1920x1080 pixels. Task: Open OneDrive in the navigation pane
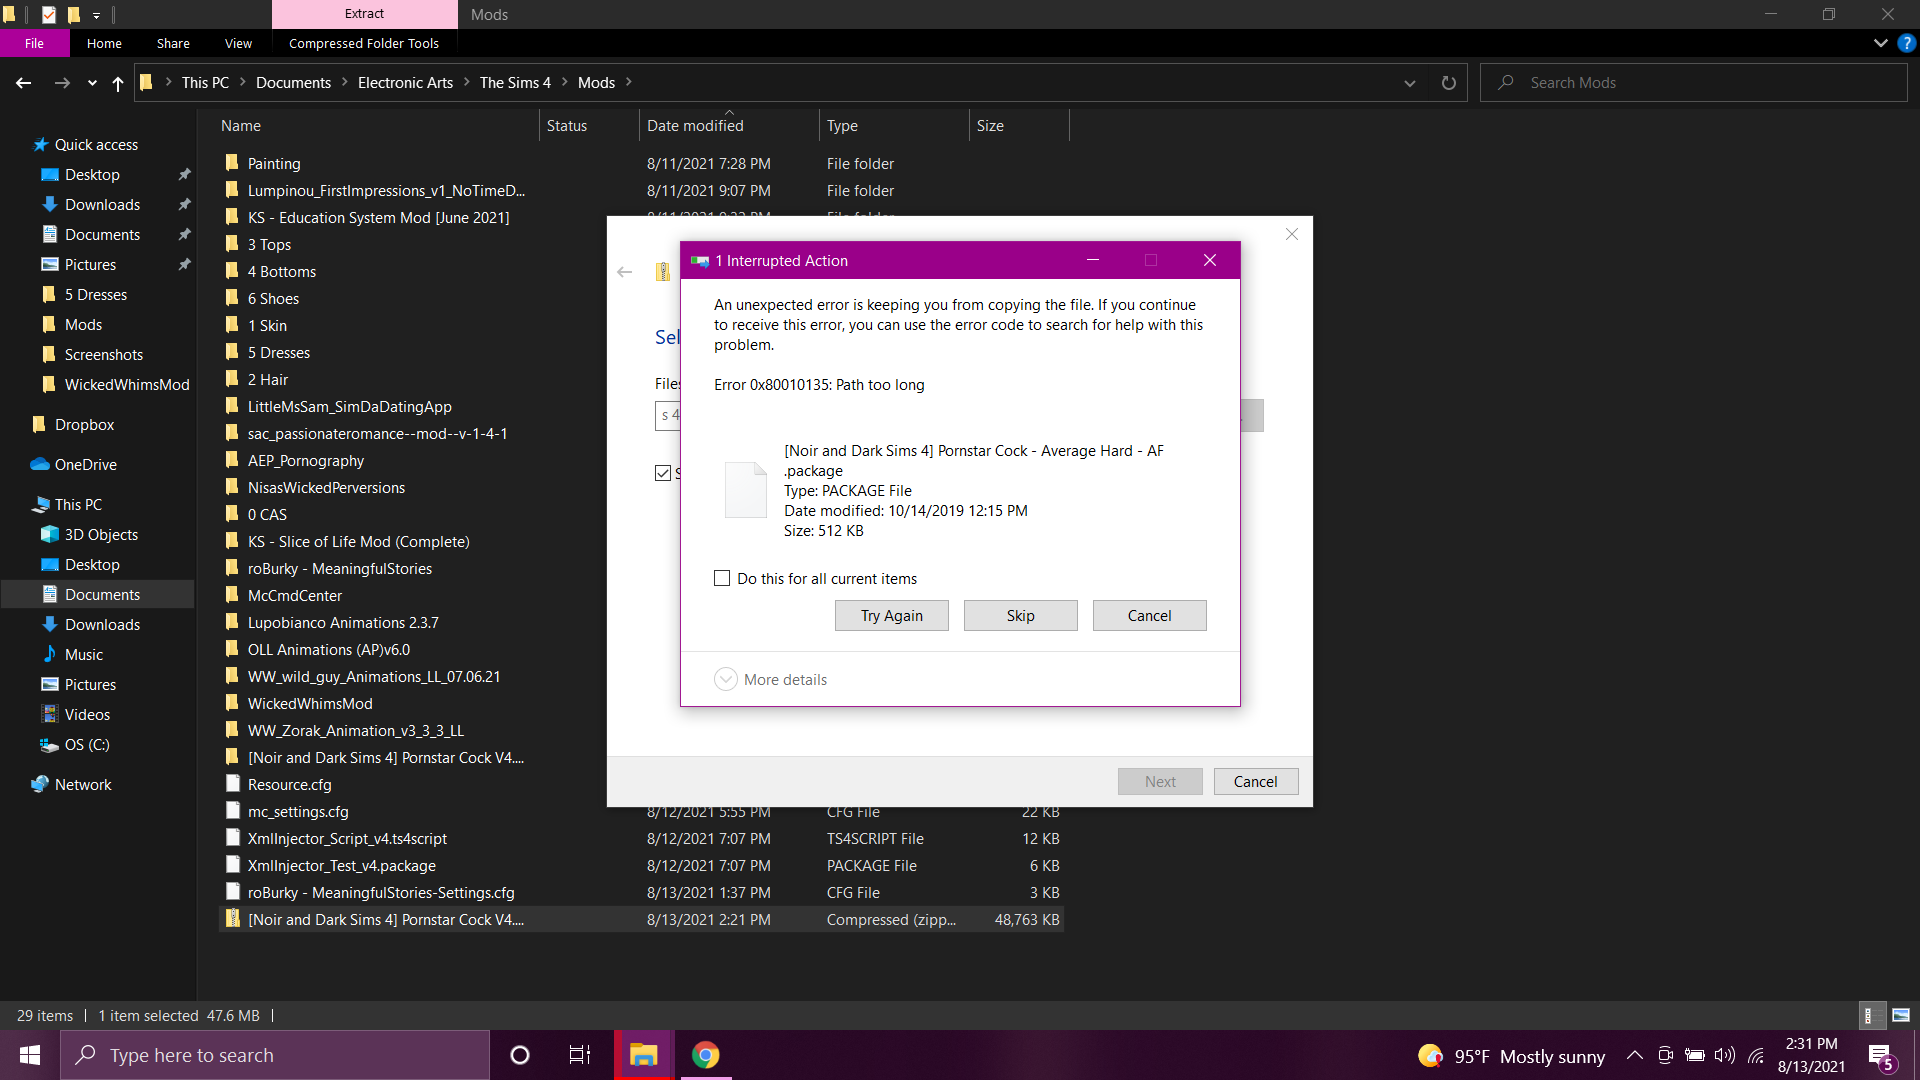coord(85,465)
